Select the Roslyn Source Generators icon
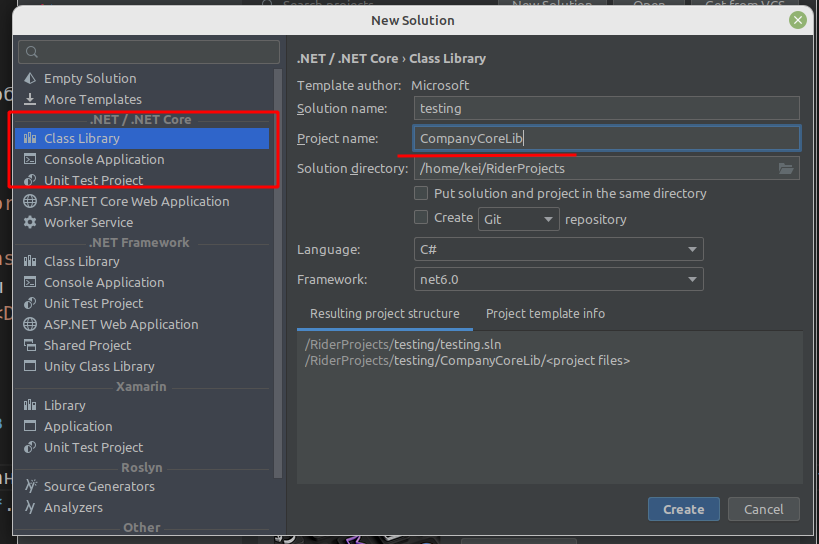 coord(30,486)
